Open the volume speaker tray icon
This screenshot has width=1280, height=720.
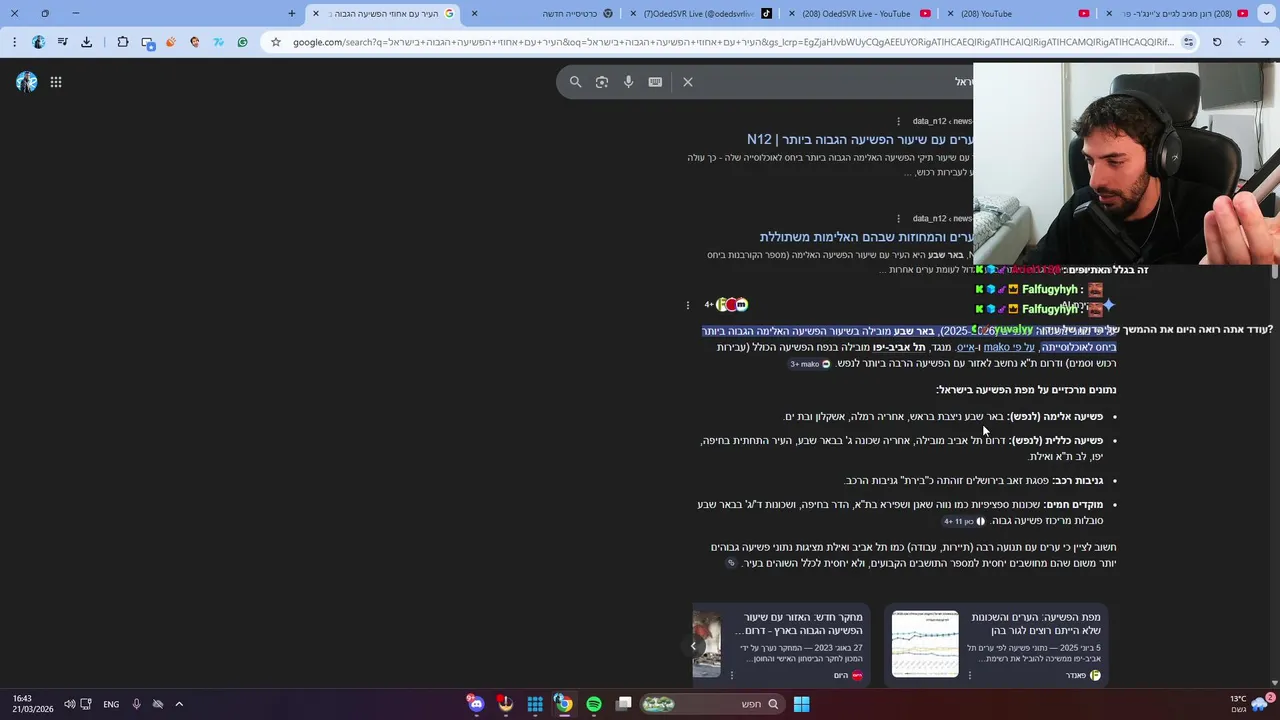[x=69, y=704]
